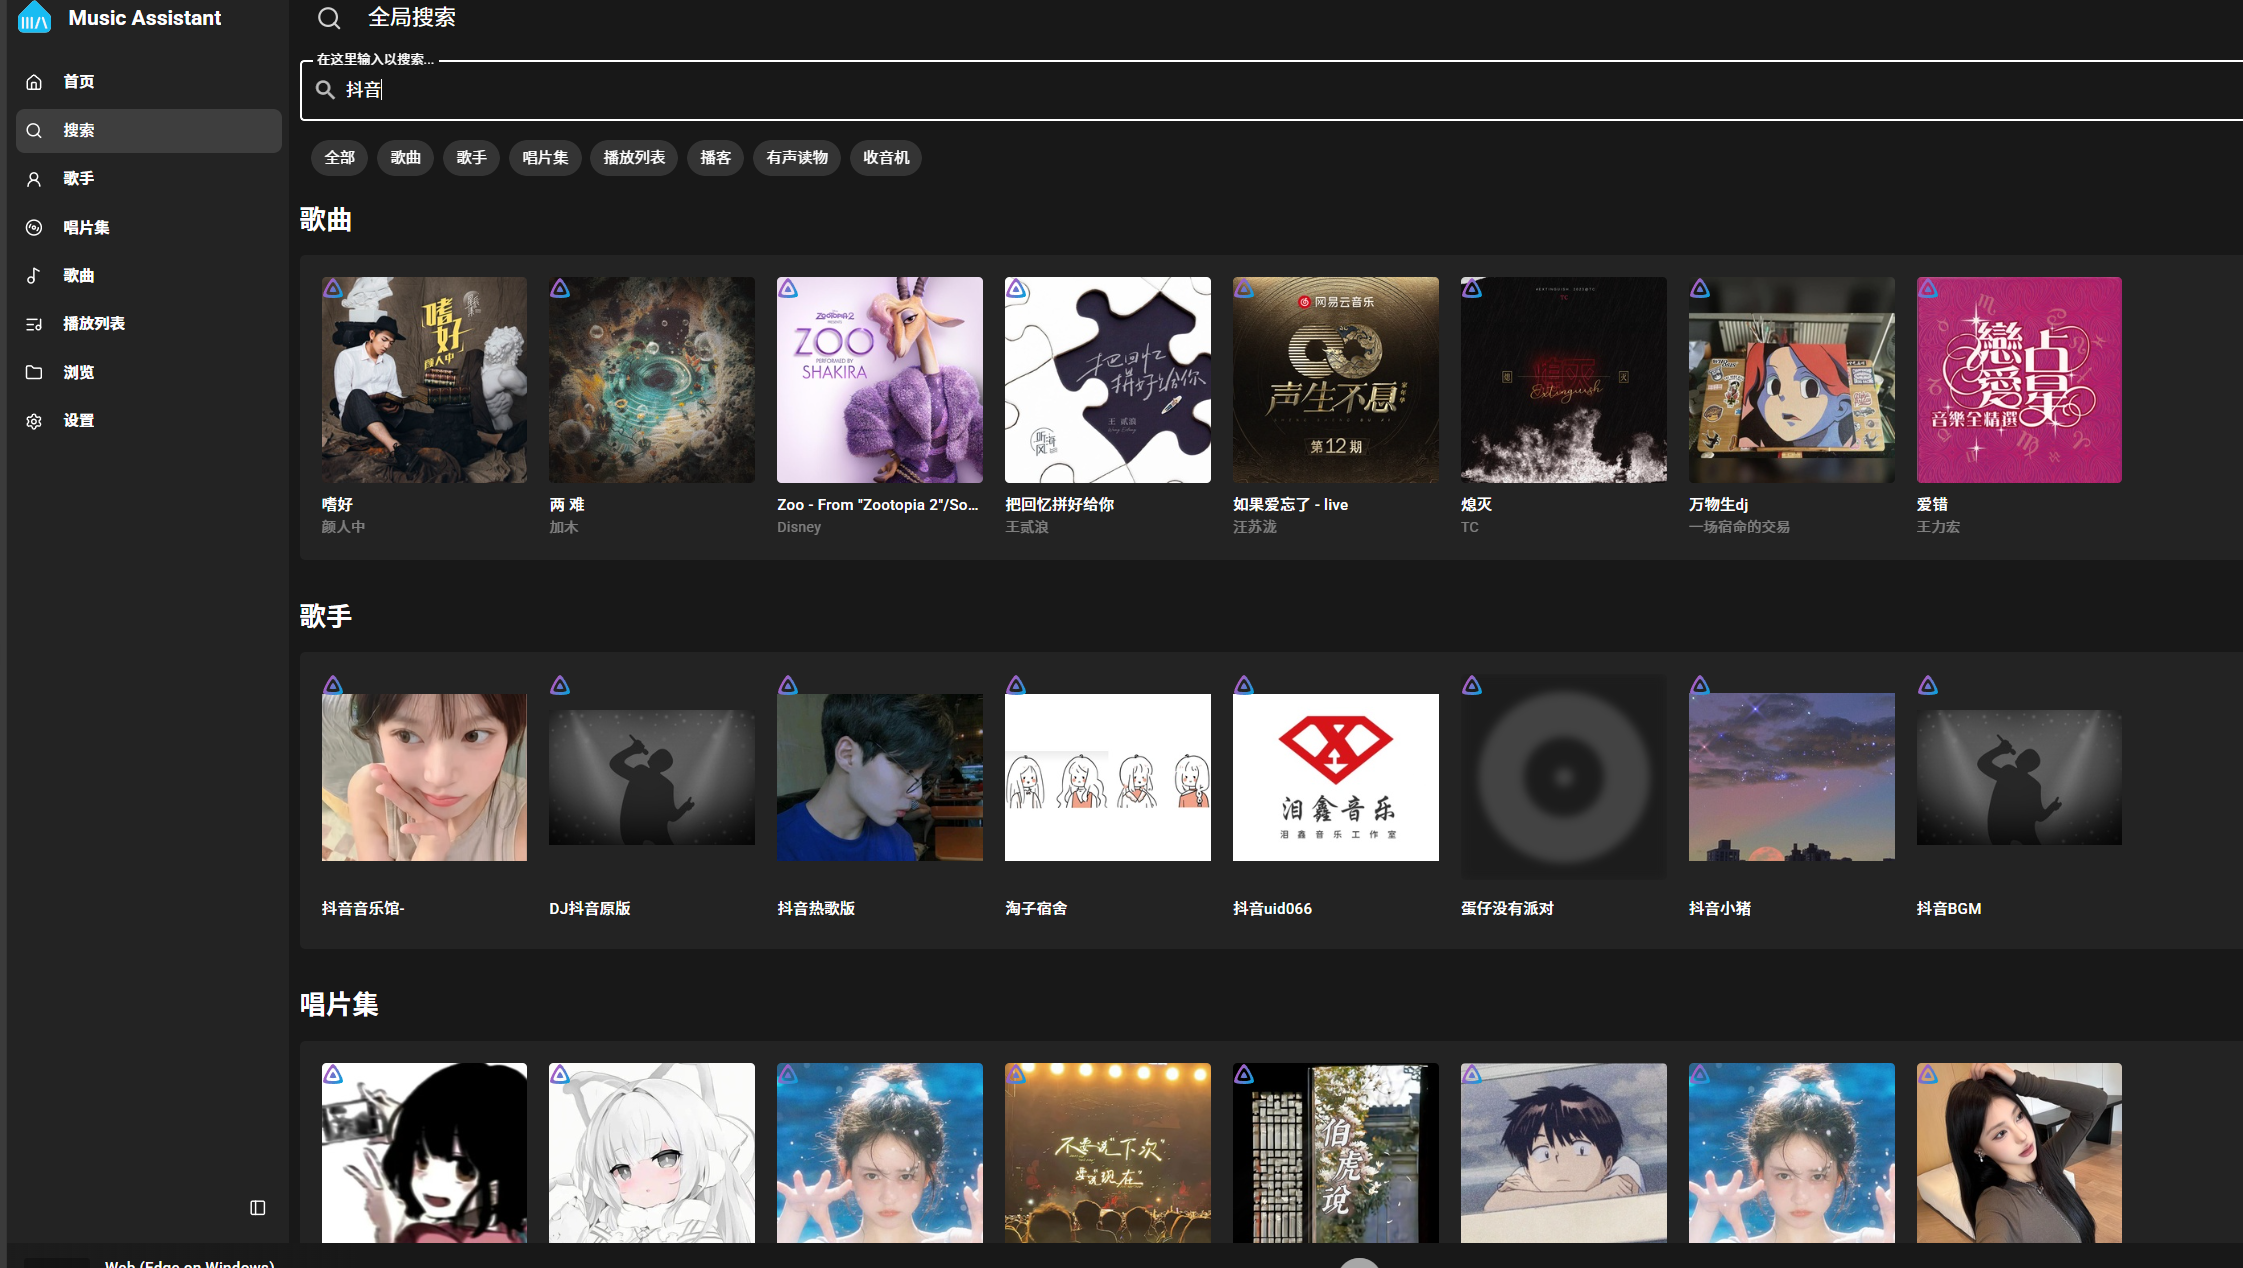
Task: Select the 有声读物 filter chip
Action: [x=796, y=158]
